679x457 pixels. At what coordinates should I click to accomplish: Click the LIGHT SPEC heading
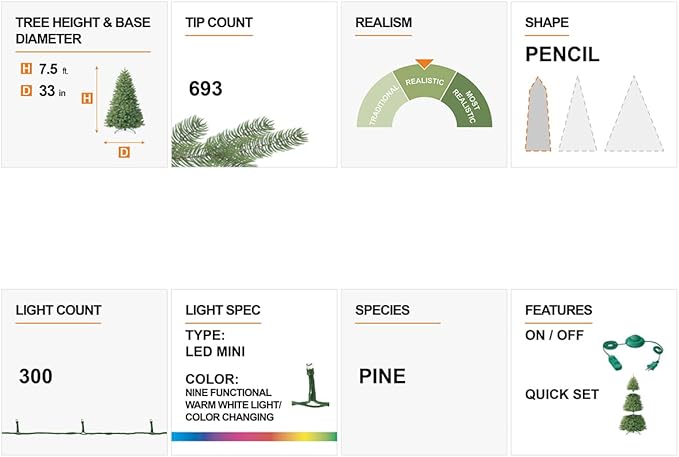click(223, 310)
